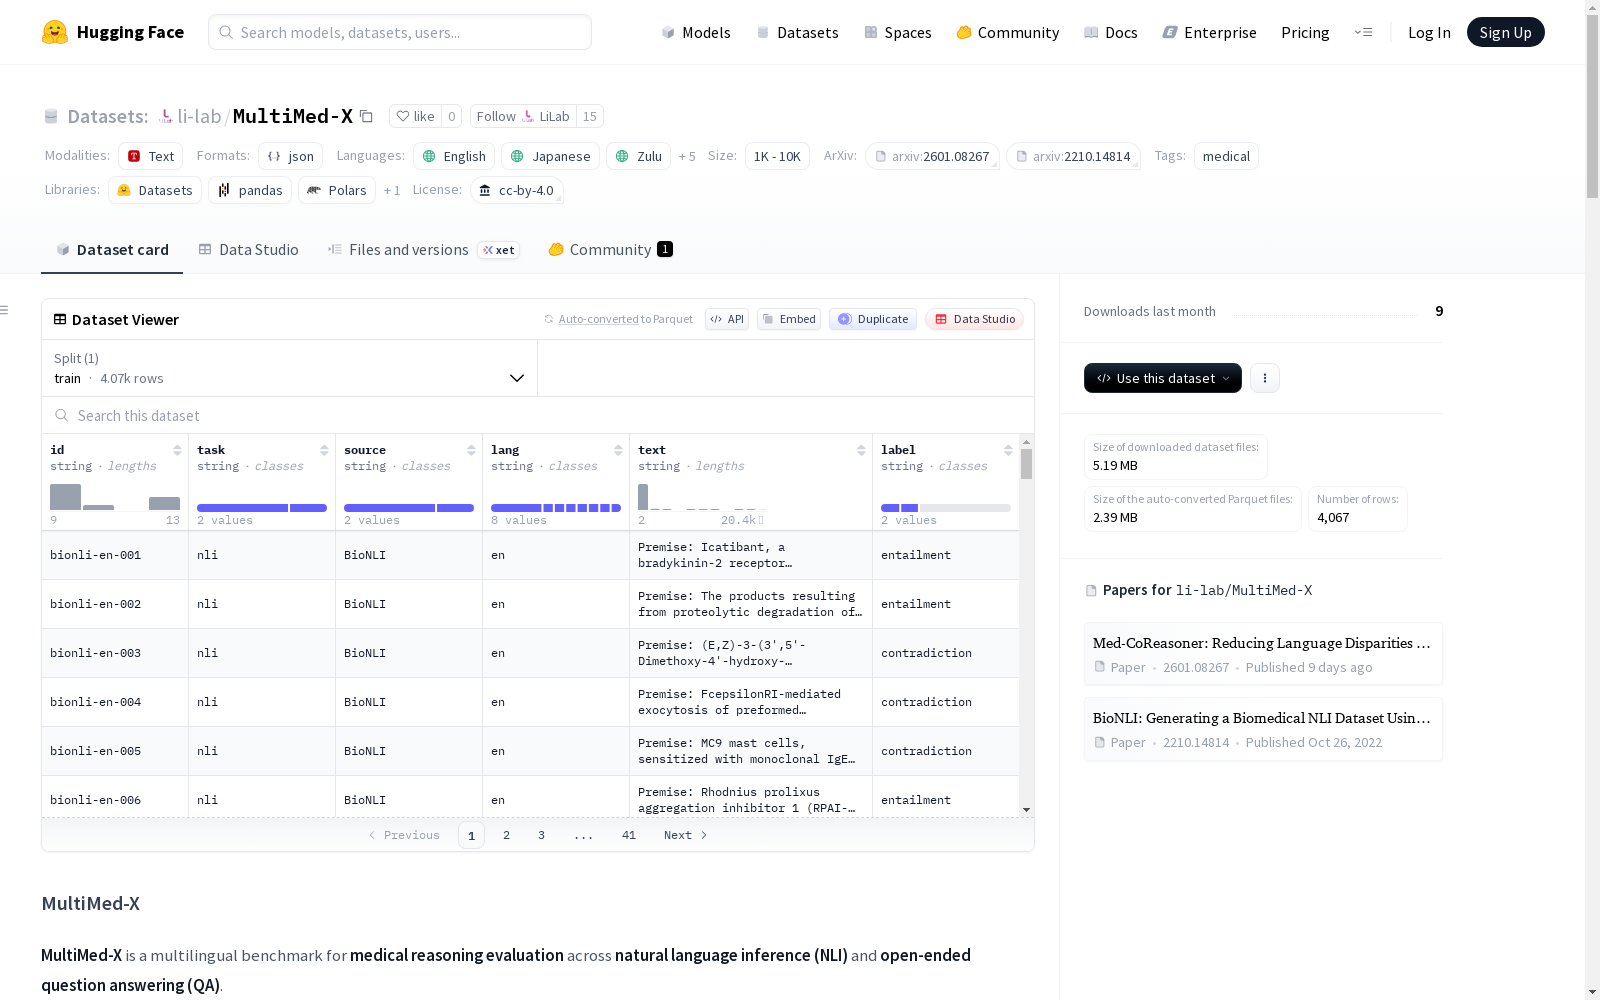Sort by the source column
Viewport: 1600px width, 1000px height.
(471, 450)
